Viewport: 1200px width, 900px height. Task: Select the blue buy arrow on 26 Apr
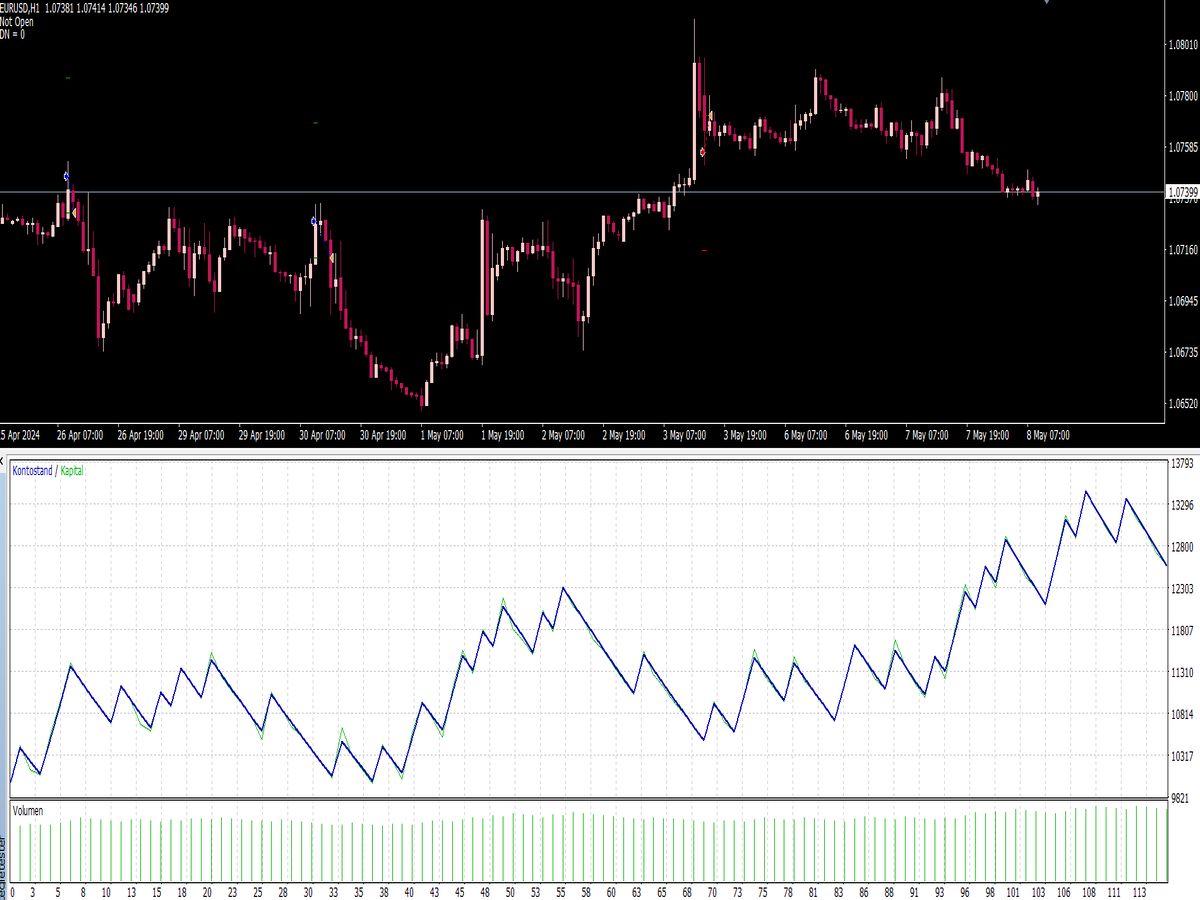pyautogui.click(x=66, y=176)
